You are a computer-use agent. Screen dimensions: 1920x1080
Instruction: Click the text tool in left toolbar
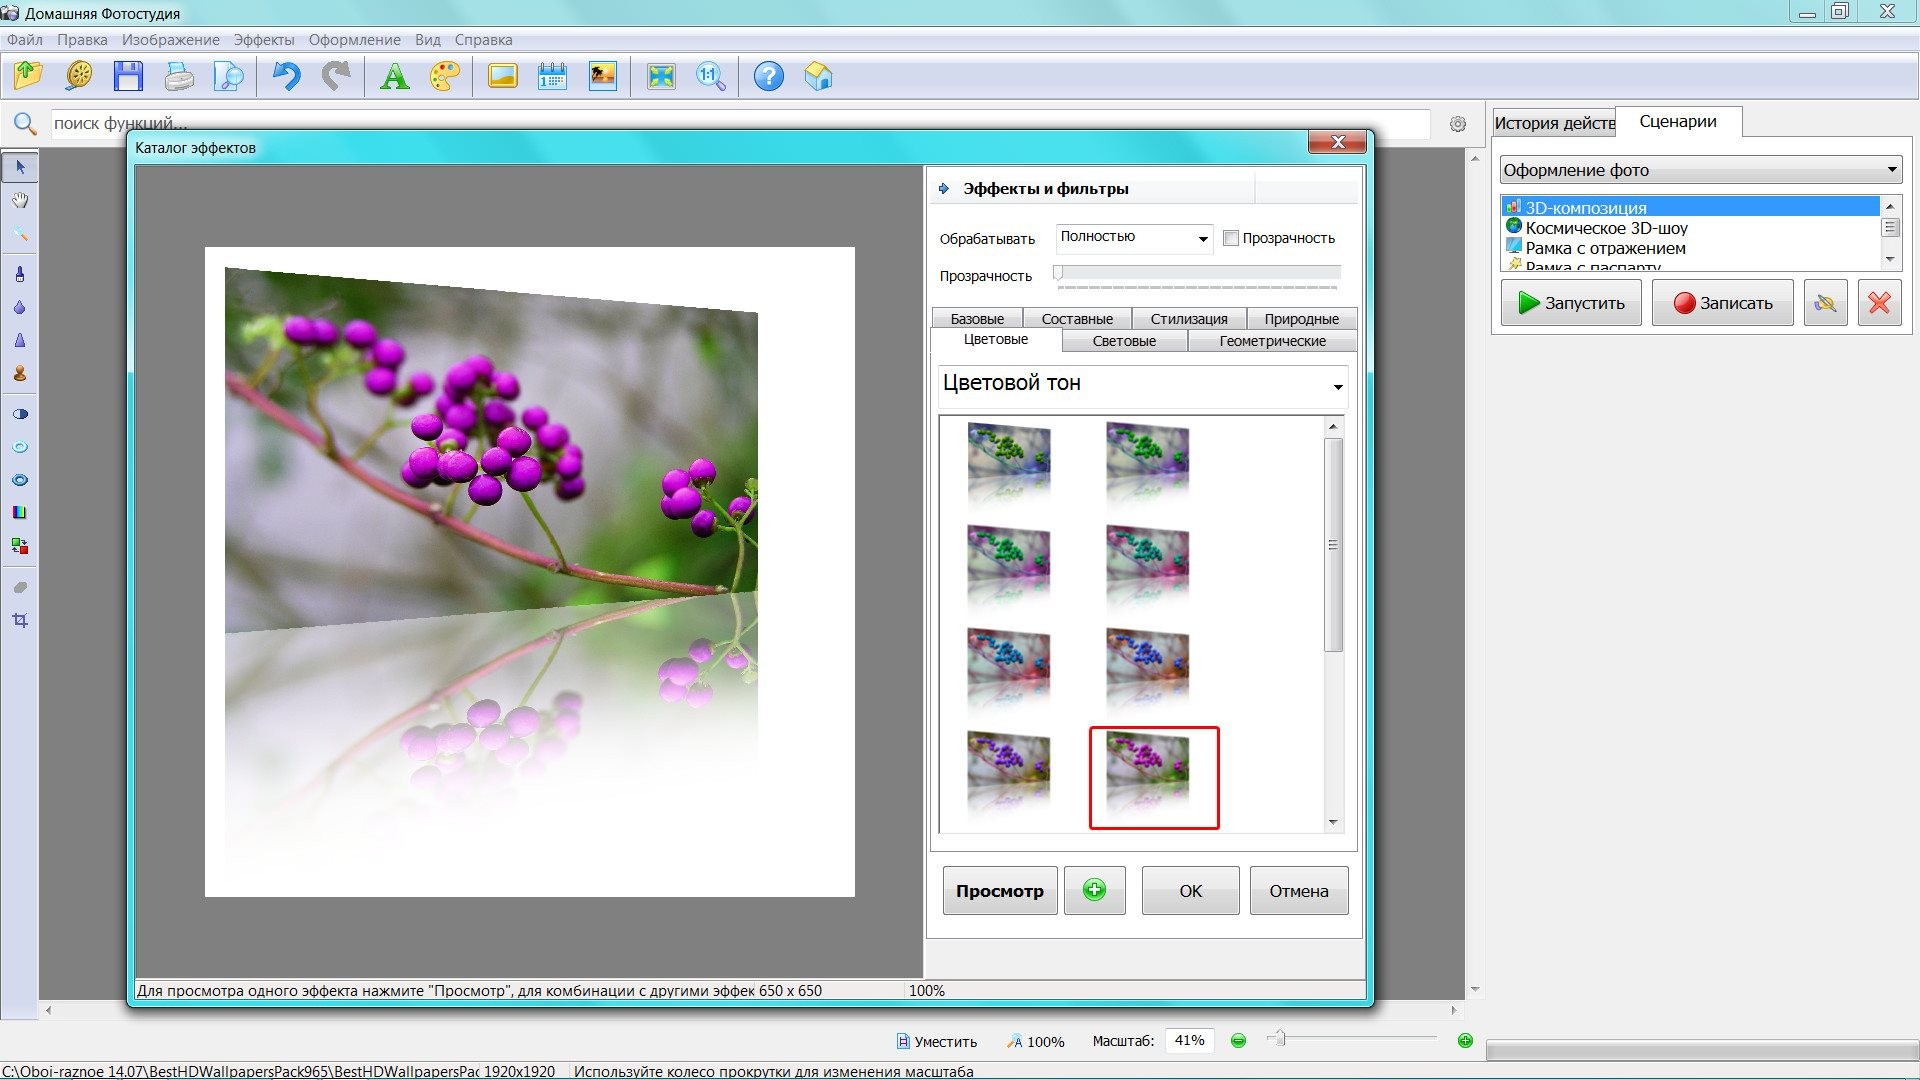(393, 75)
